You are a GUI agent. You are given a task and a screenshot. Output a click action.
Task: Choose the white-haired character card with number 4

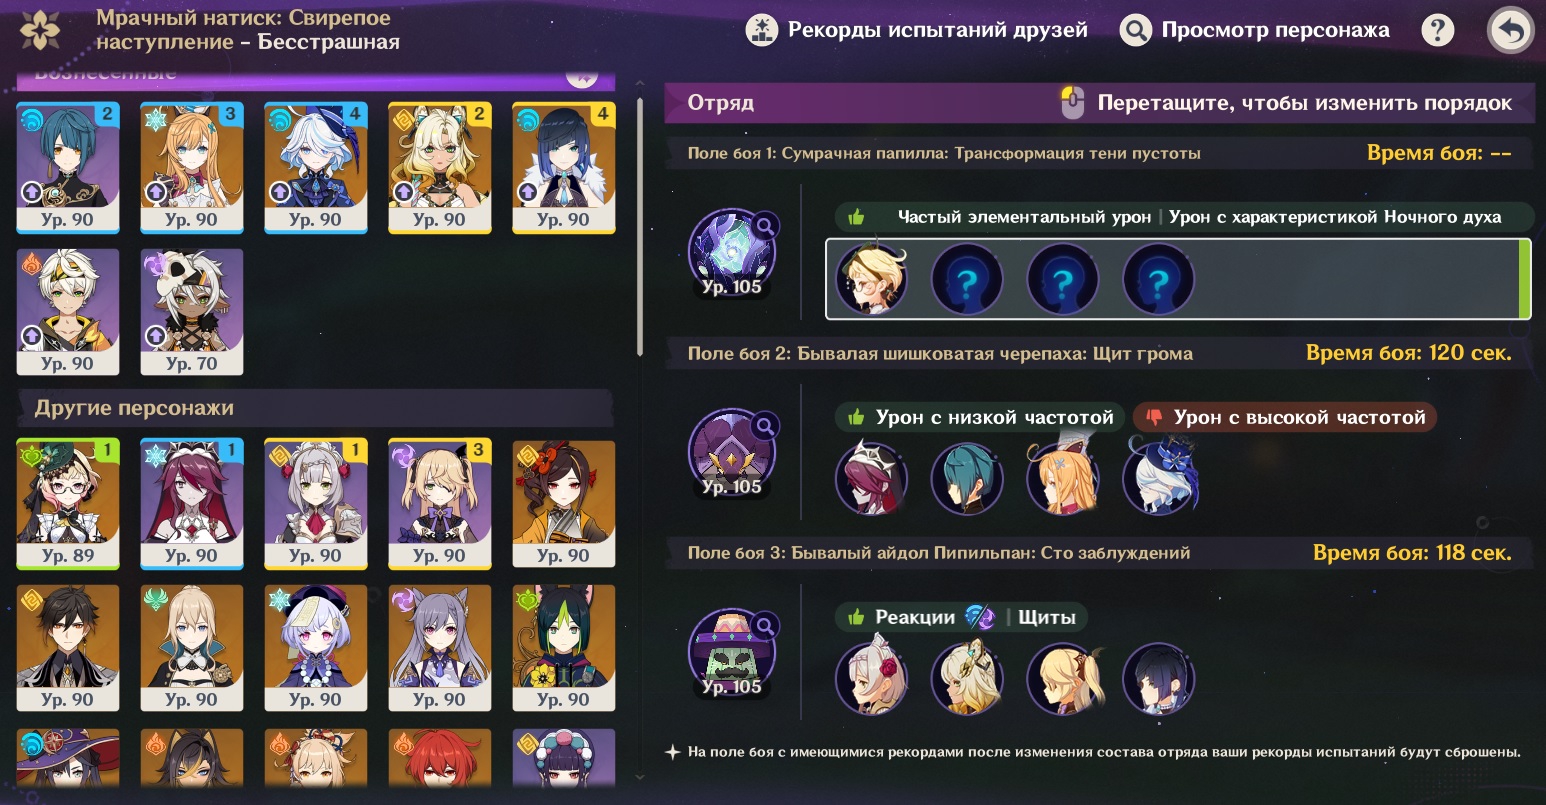pos(316,168)
